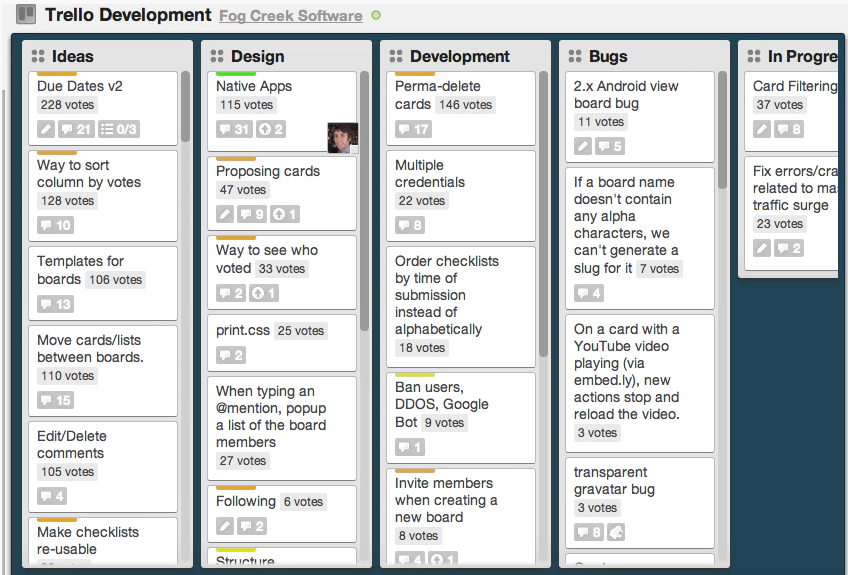The image size is (848, 575).
Task: Click the 4 comments badge on Edit/Delete comments
Action: point(52,496)
